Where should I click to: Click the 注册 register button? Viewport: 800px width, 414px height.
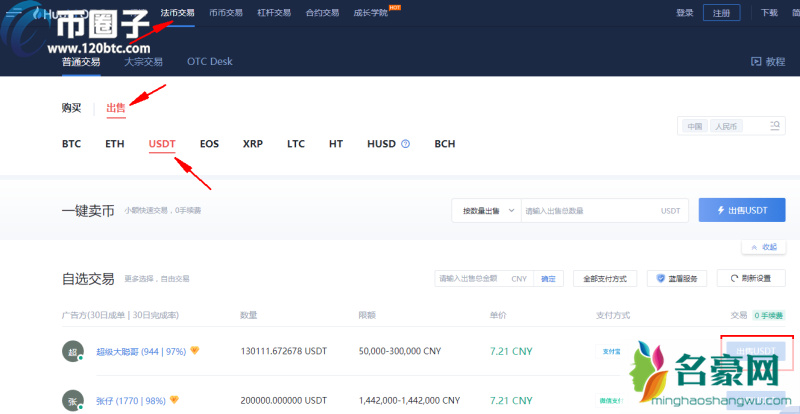click(x=721, y=13)
